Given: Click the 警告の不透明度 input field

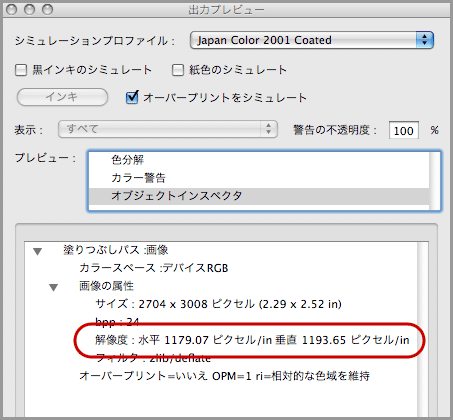Looking at the screenshot, I should click(x=404, y=130).
